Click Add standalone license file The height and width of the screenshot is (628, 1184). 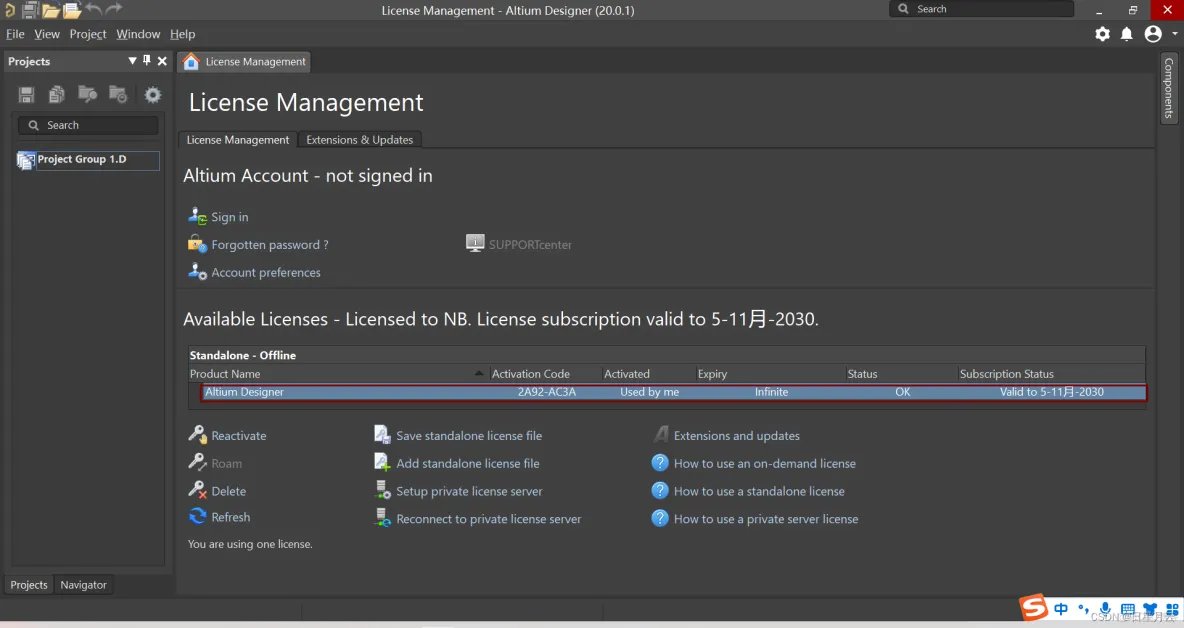pyautogui.click(x=467, y=463)
